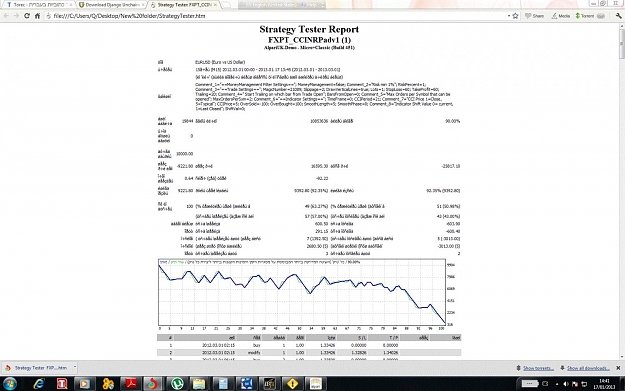Viewport: 625px width, 391px height.
Task: Click the modify cell in order row 2
Action: point(254,353)
